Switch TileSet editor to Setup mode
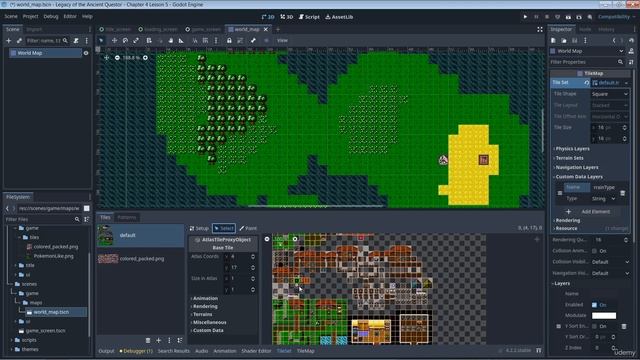Image resolution: width=640 pixels, height=360 pixels. tap(199, 228)
